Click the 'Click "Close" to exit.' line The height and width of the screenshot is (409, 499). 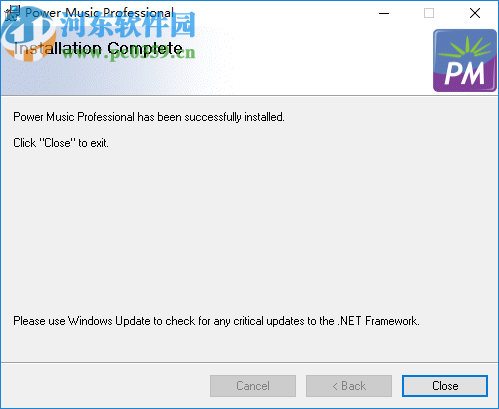point(61,143)
